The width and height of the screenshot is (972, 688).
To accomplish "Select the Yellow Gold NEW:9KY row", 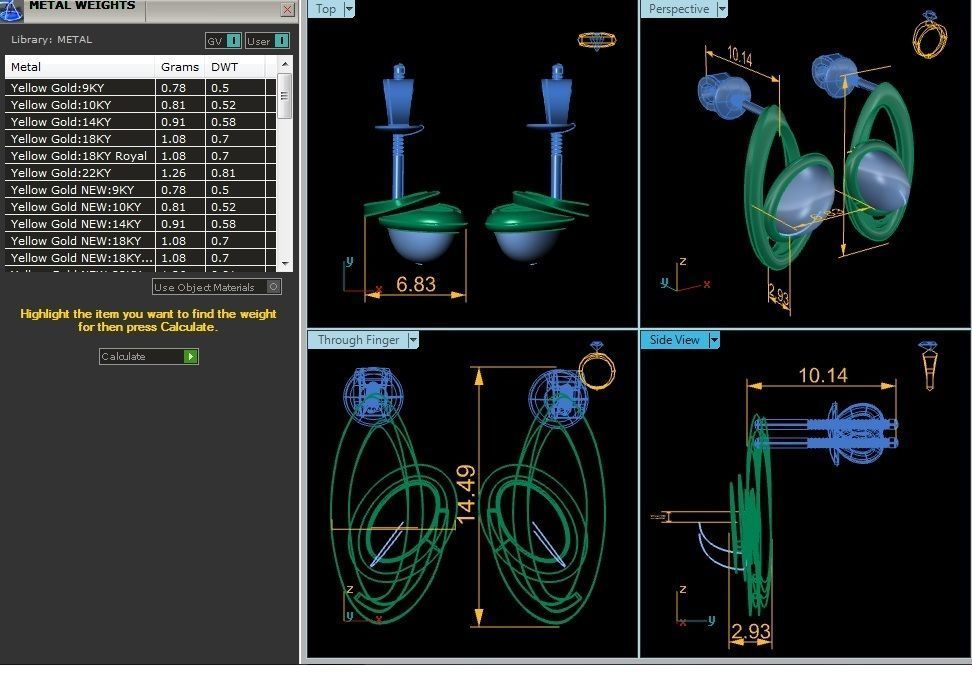I will [141, 190].
